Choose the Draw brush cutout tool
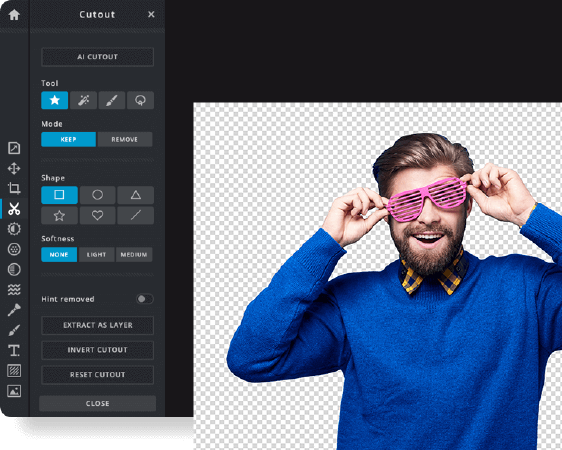Screen dimensions: 562x450 click(112, 100)
